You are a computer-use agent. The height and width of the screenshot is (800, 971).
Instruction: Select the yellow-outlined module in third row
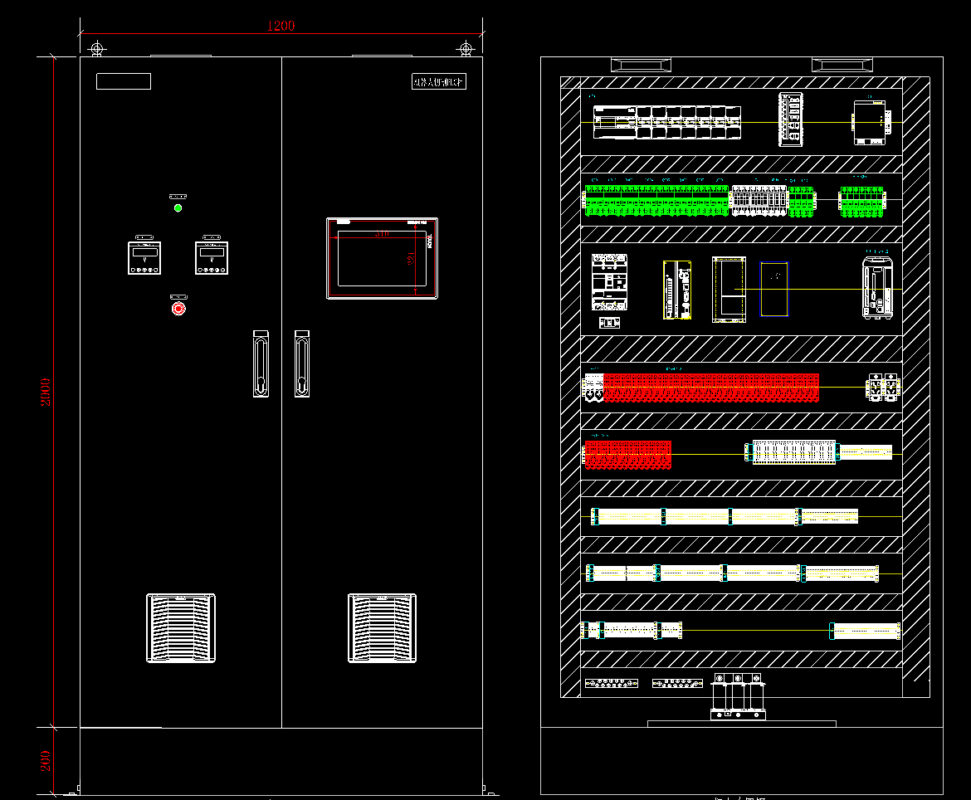tap(677, 290)
